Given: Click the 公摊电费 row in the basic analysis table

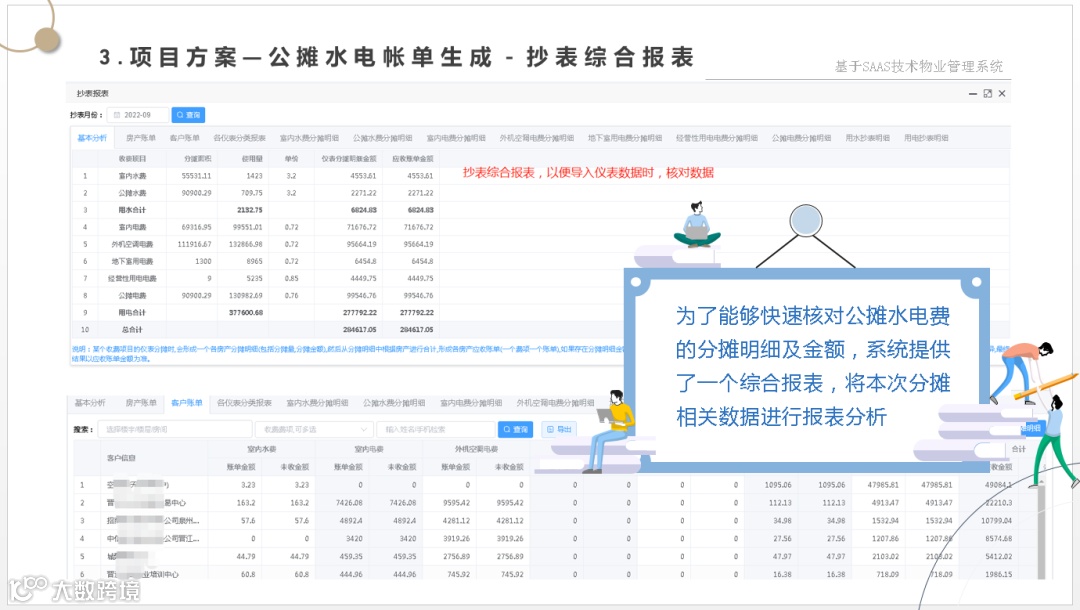Looking at the screenshot, I should [256, 295].
